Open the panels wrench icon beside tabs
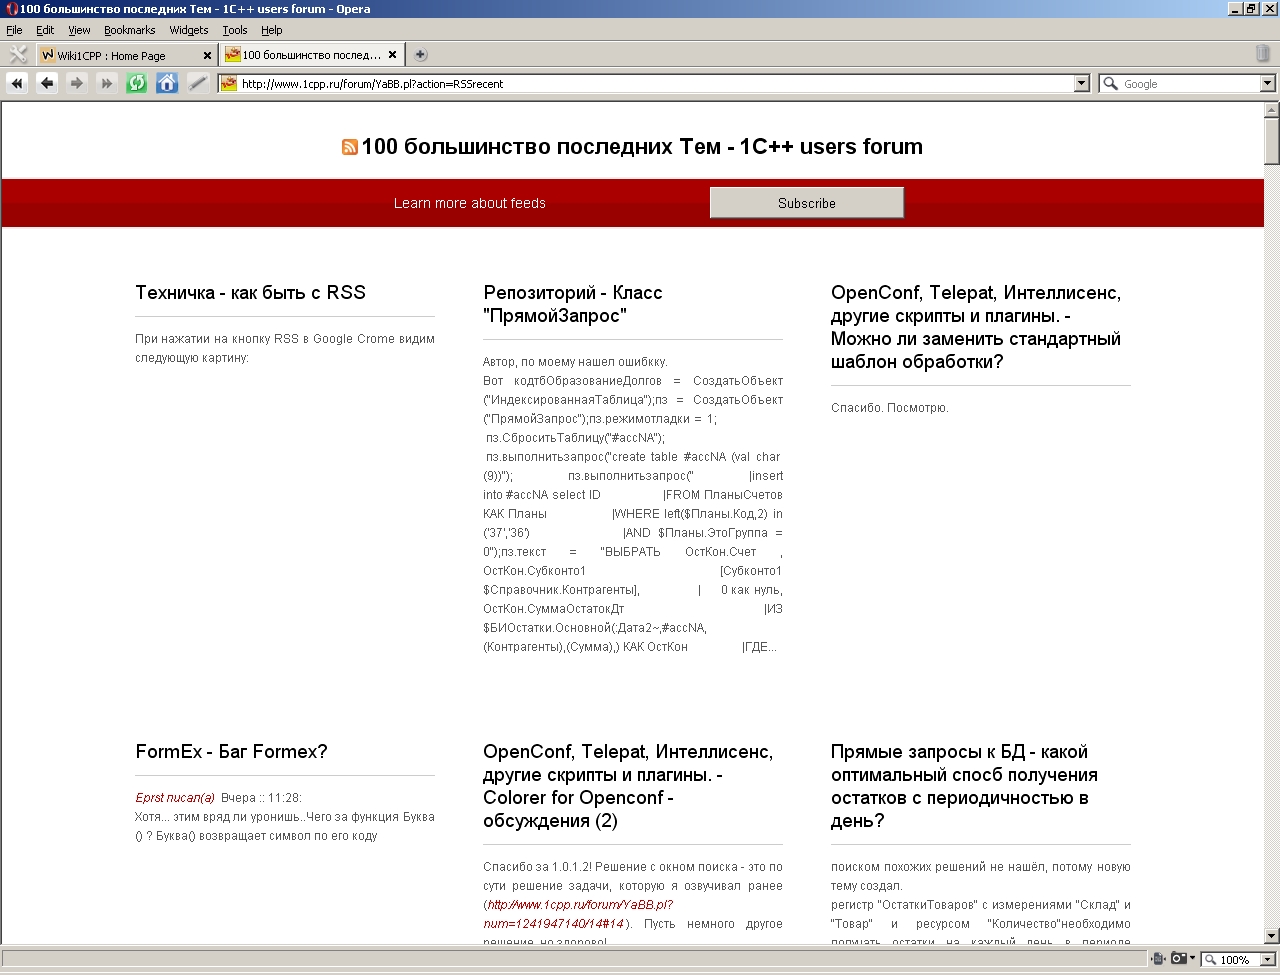 tap(17, 55)
